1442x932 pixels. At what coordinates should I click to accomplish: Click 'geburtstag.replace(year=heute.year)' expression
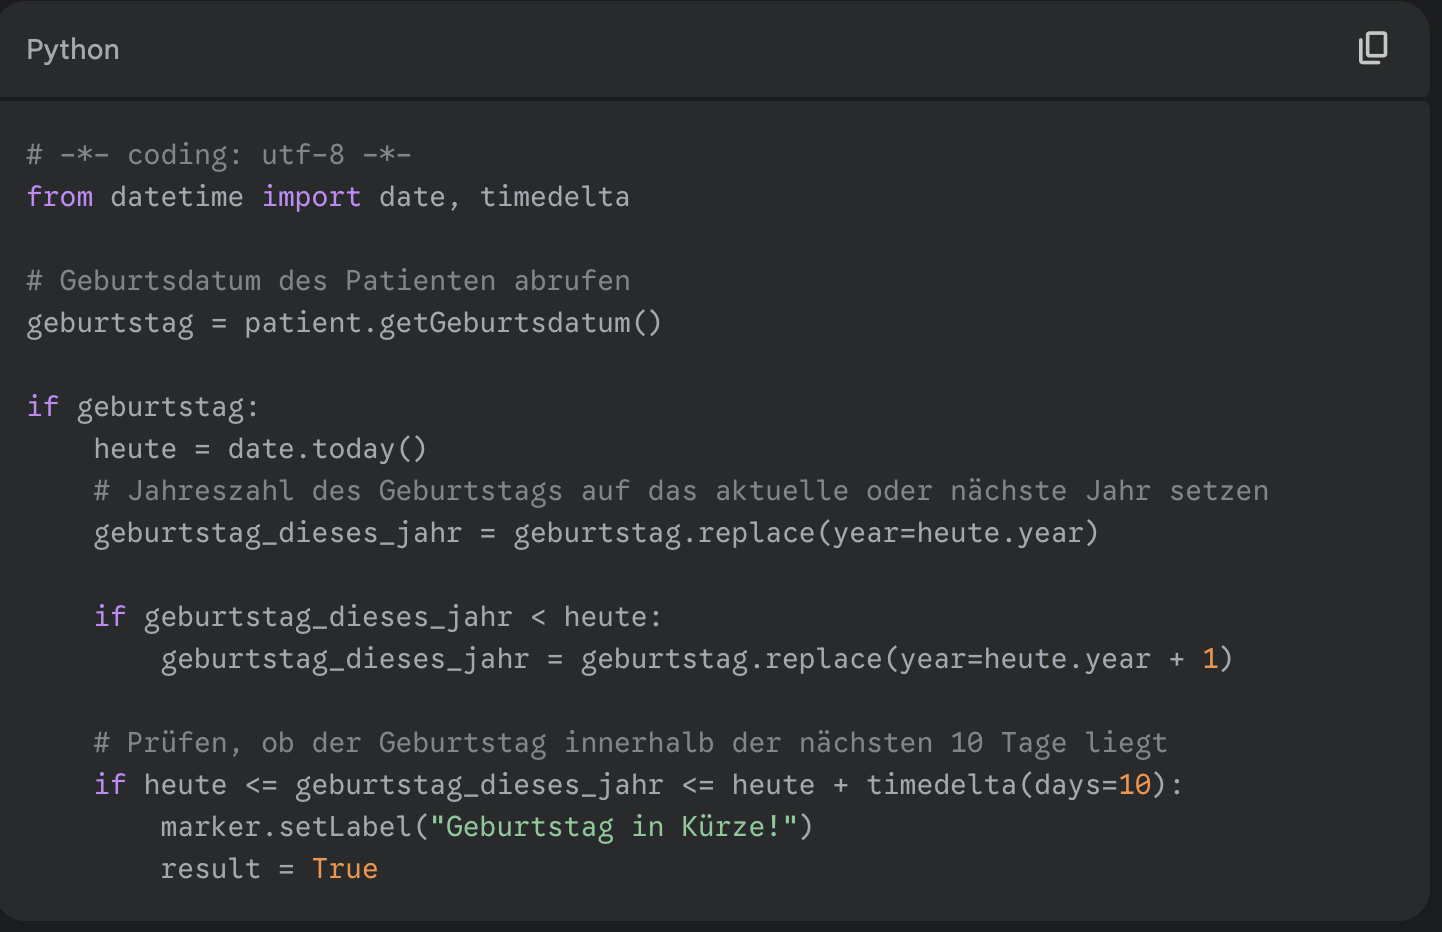point(805,533)
